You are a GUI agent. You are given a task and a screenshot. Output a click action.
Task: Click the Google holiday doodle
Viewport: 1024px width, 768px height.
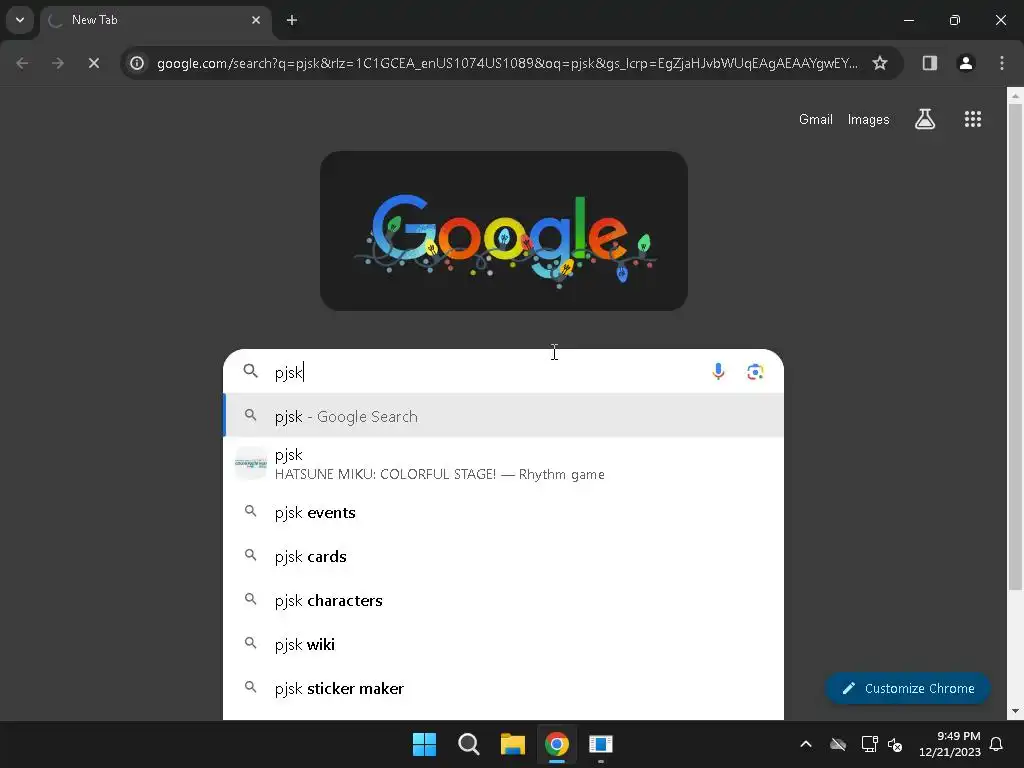tap(504, 231)
